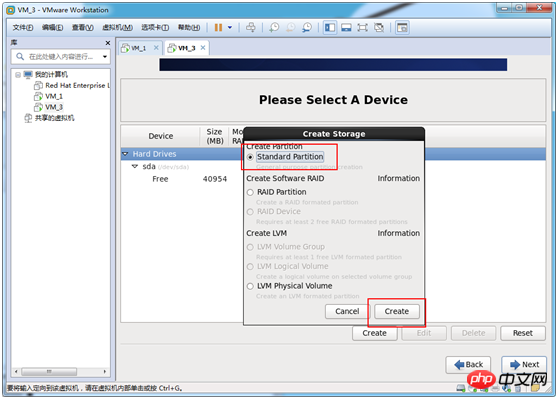The image size is (558, 399).
Task: Switch to the VM_1 tab
Action: click(138, 48)
